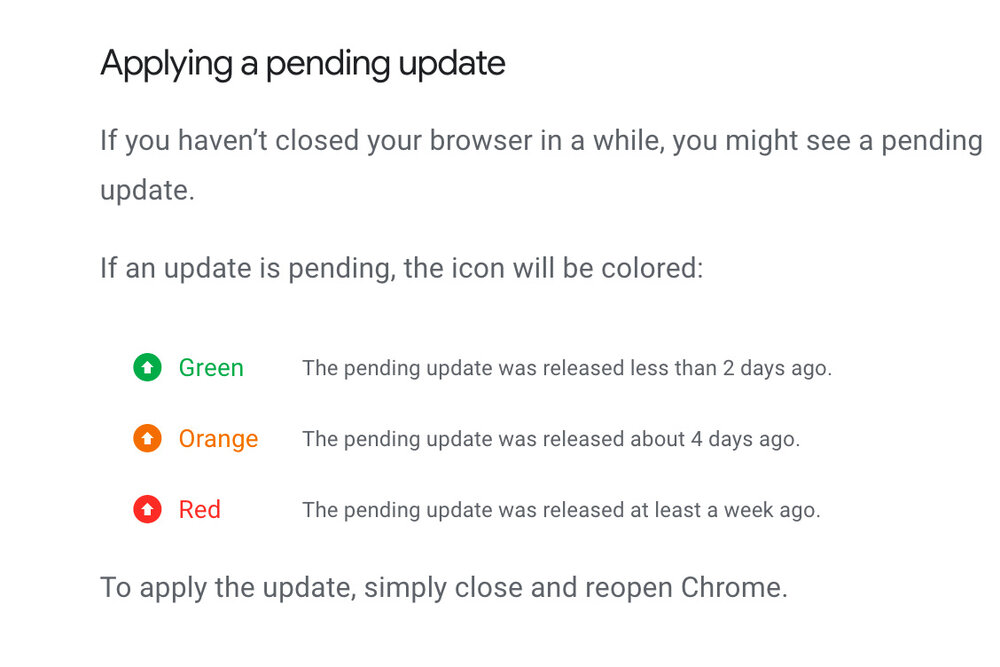
Task: Select the green 'Green' label text
Action: click(211, 368)
